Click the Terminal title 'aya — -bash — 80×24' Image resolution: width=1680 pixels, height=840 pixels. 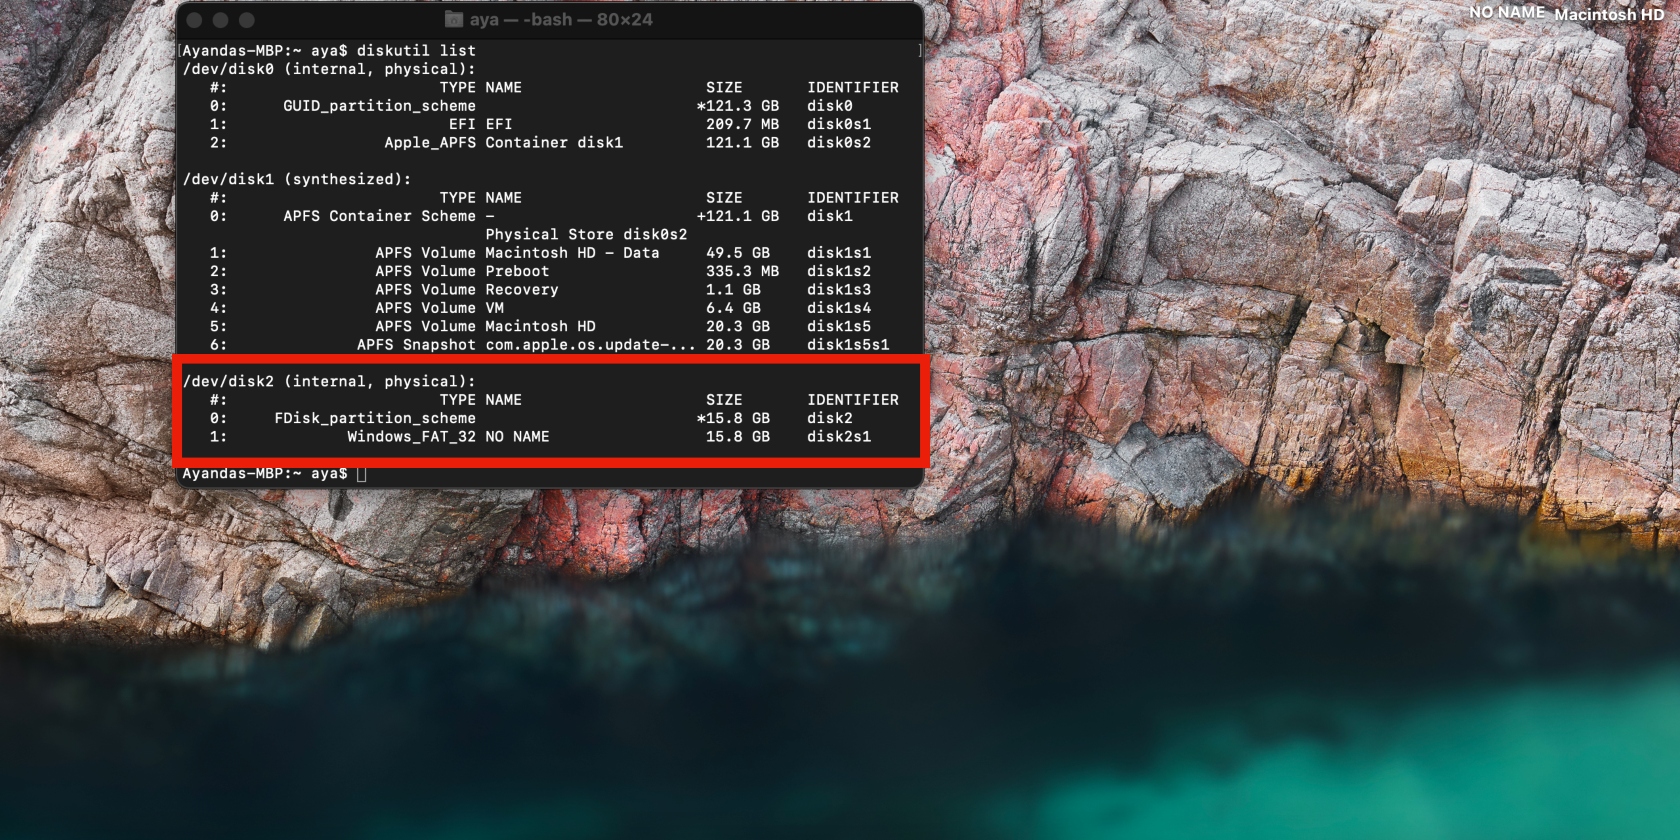pos(561,19)
